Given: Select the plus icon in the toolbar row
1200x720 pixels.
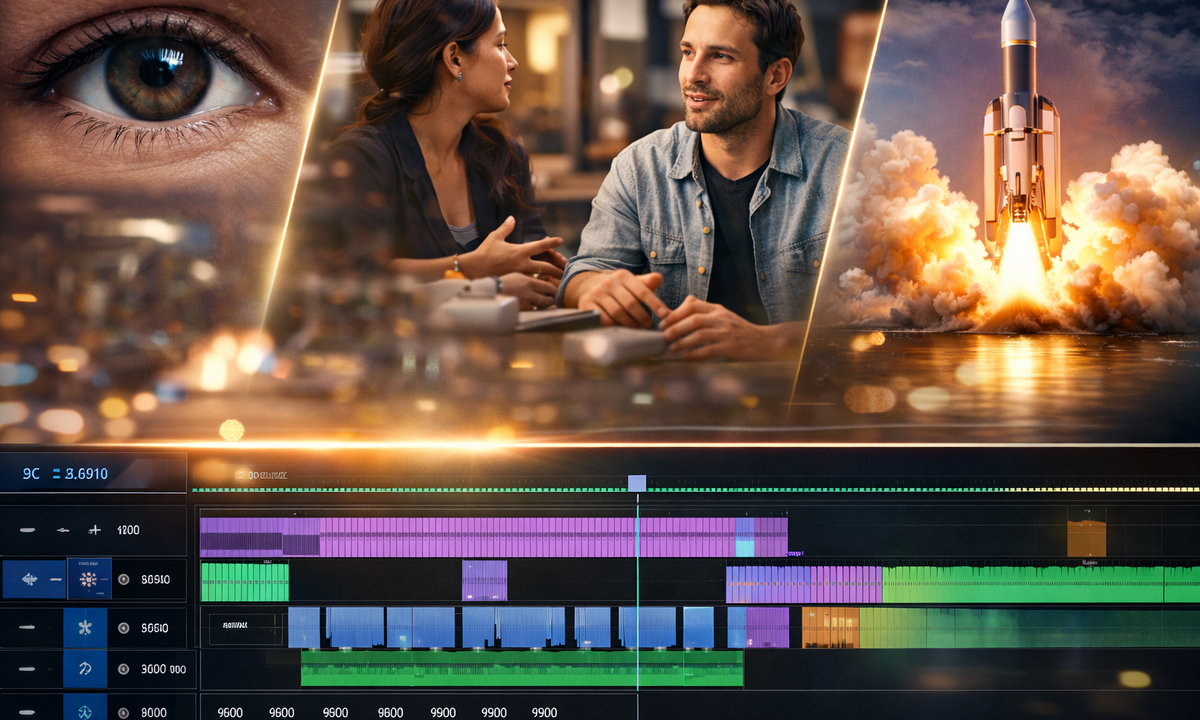Looking at the screenshot, I should (94, 529).
